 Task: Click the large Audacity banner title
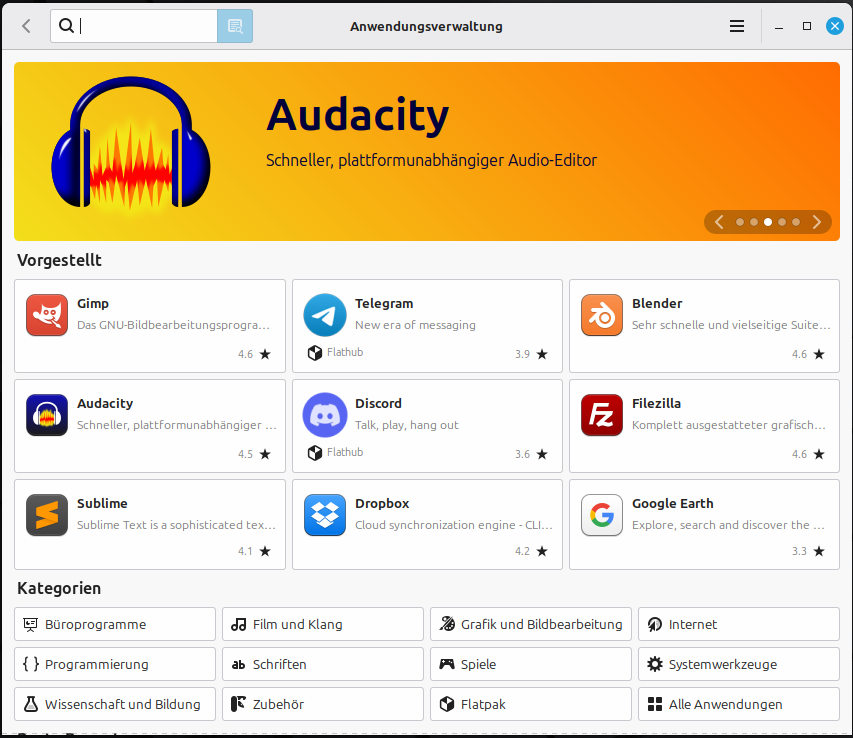click(x=357, y=115)
